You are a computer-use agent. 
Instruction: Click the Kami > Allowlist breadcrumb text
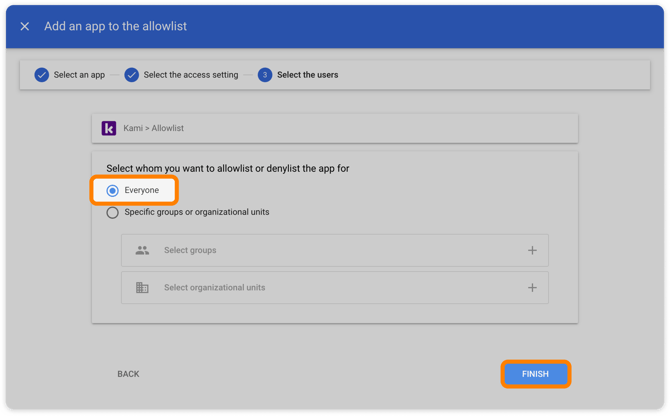tap(153, 128)
